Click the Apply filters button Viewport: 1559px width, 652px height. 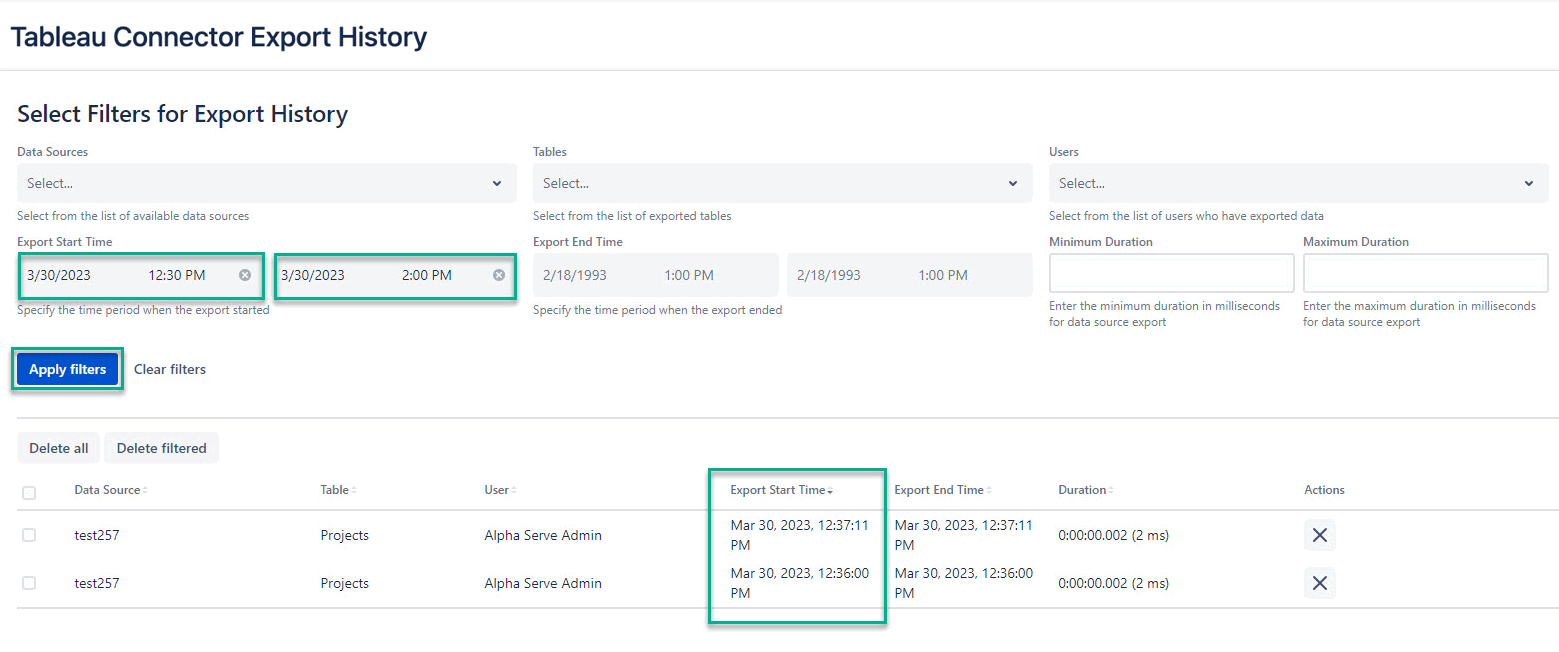pyautogui.click(x=66, y=368)
